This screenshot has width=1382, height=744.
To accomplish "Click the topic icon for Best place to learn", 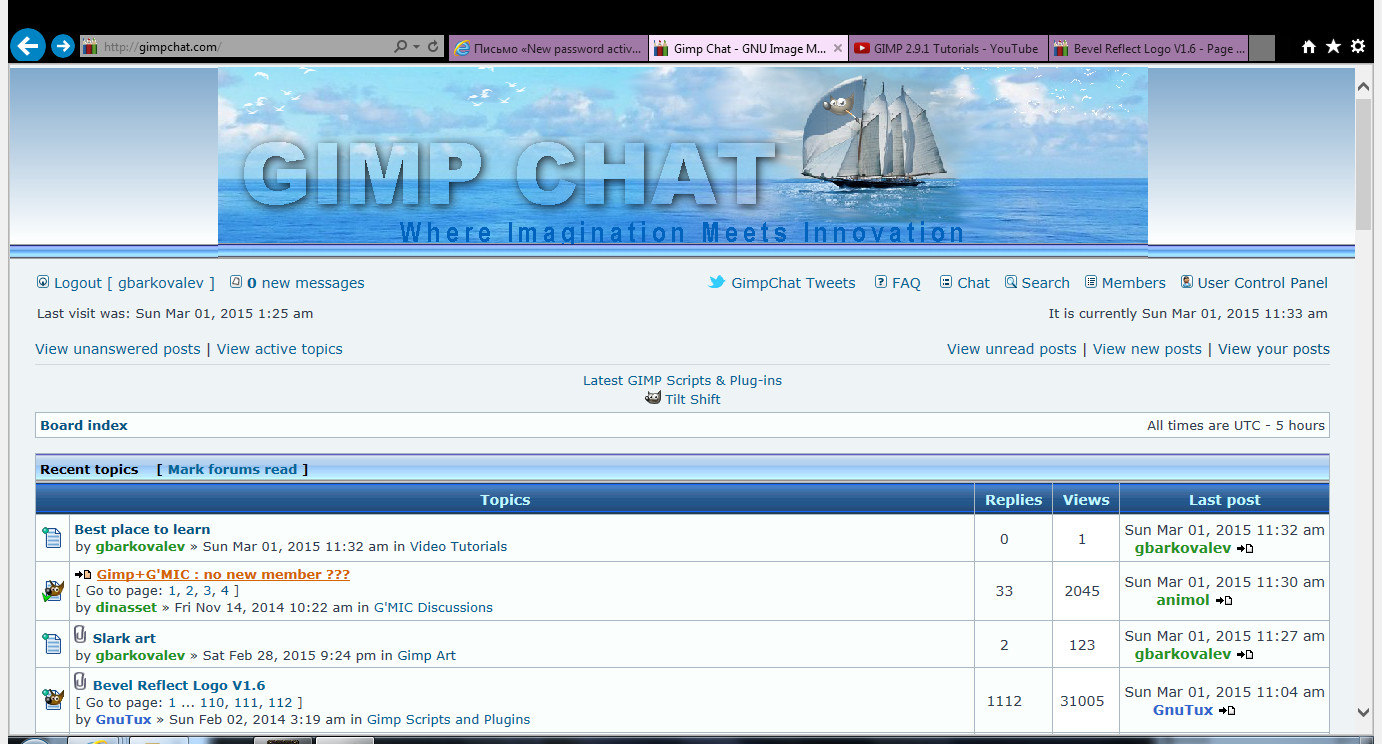I will pyautogui.click(x=53, y=538).
